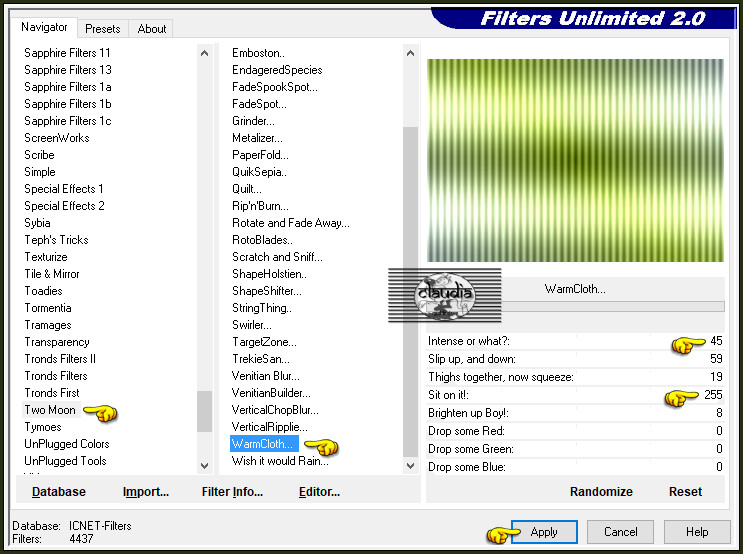Select EndageredSpecies filter
The width and height of the screenshot is (743, 554).
277,70
